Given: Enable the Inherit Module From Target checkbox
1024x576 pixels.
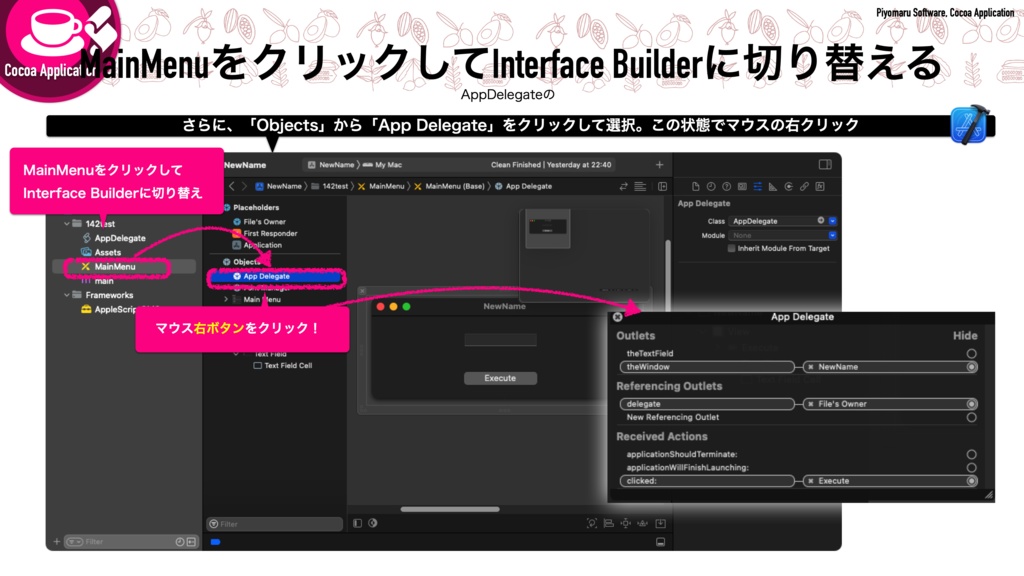Looking at the screenshot, I should [731, 248].
